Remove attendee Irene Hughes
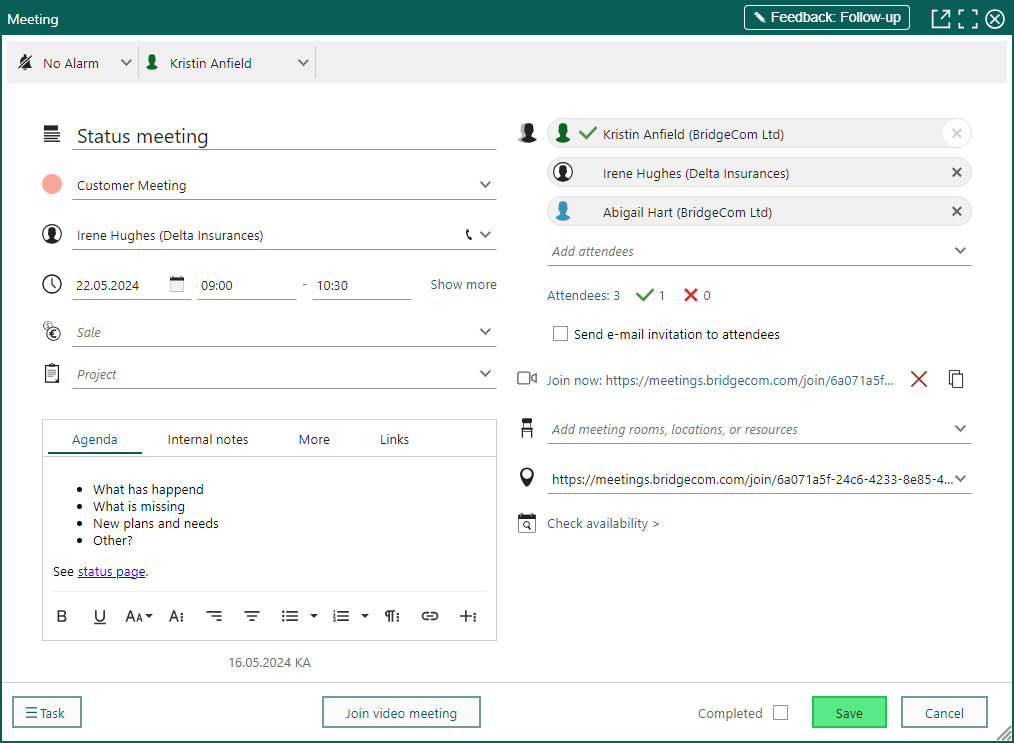The width and height of the screenshot is (1014, 743). [956, 173]
